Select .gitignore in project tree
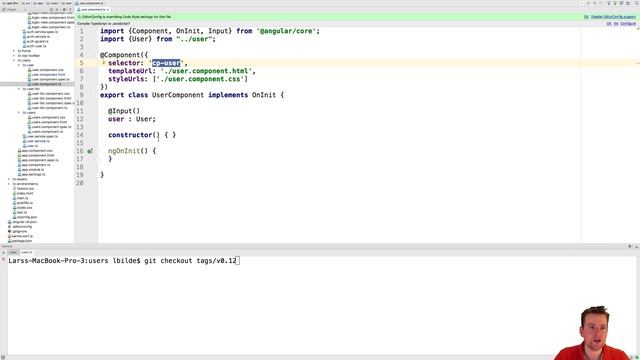 (18, 231)
